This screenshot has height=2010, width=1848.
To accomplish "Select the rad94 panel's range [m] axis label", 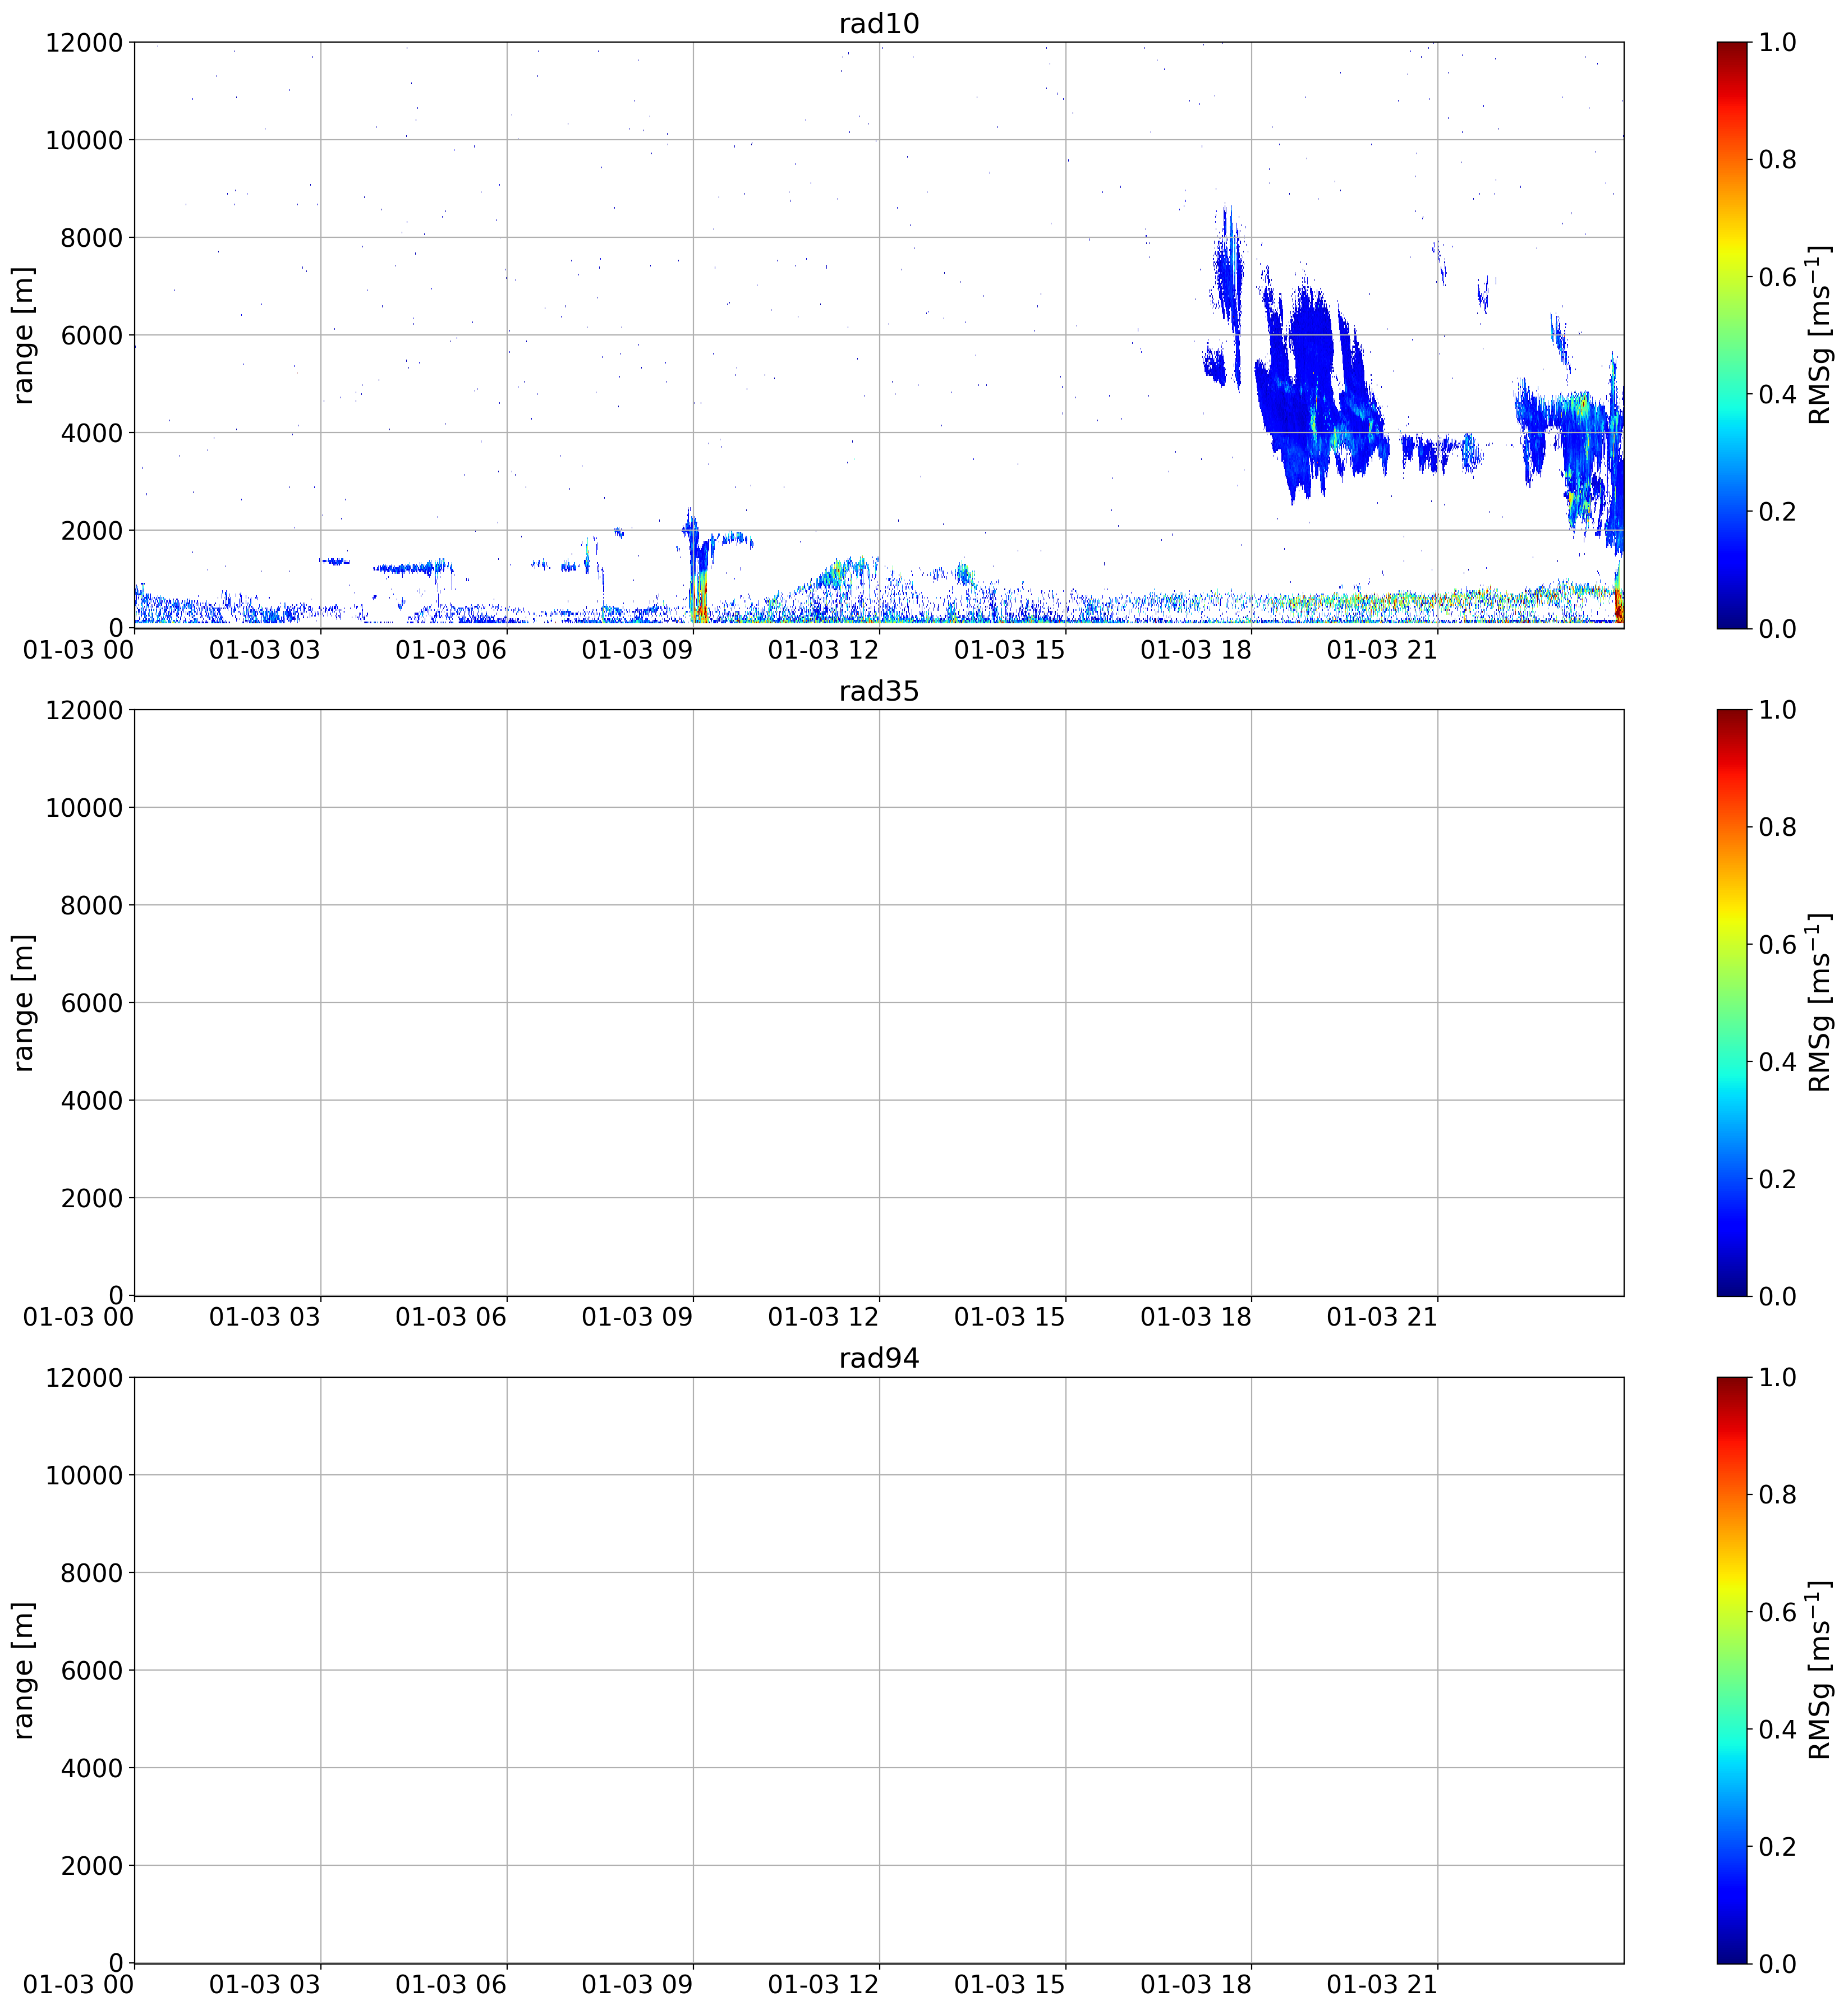I will pyautogui.click(x=24, y=1670).
